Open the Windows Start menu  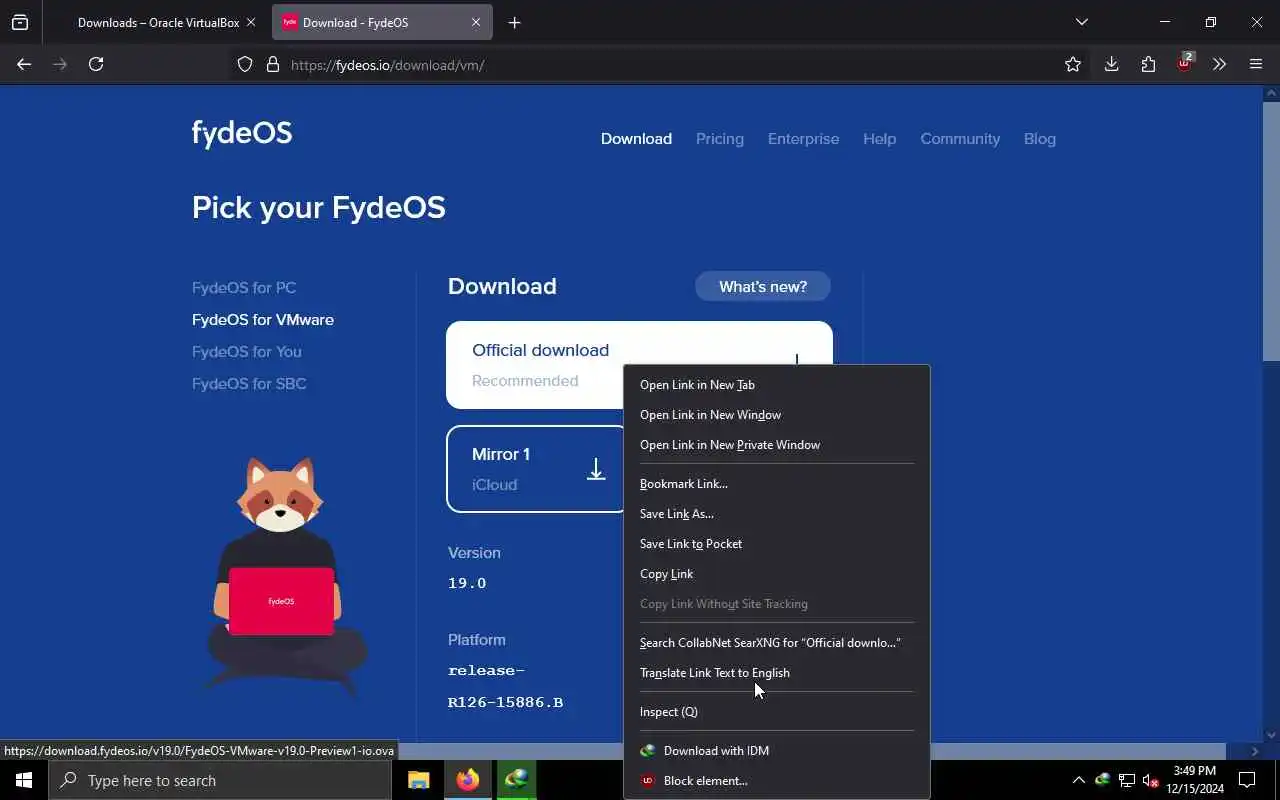pos(24,780)
